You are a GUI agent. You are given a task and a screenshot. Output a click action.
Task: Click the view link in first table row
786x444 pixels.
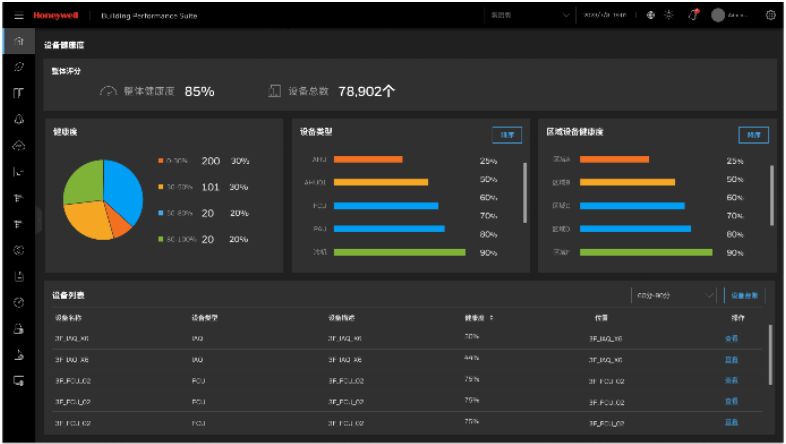730,338
